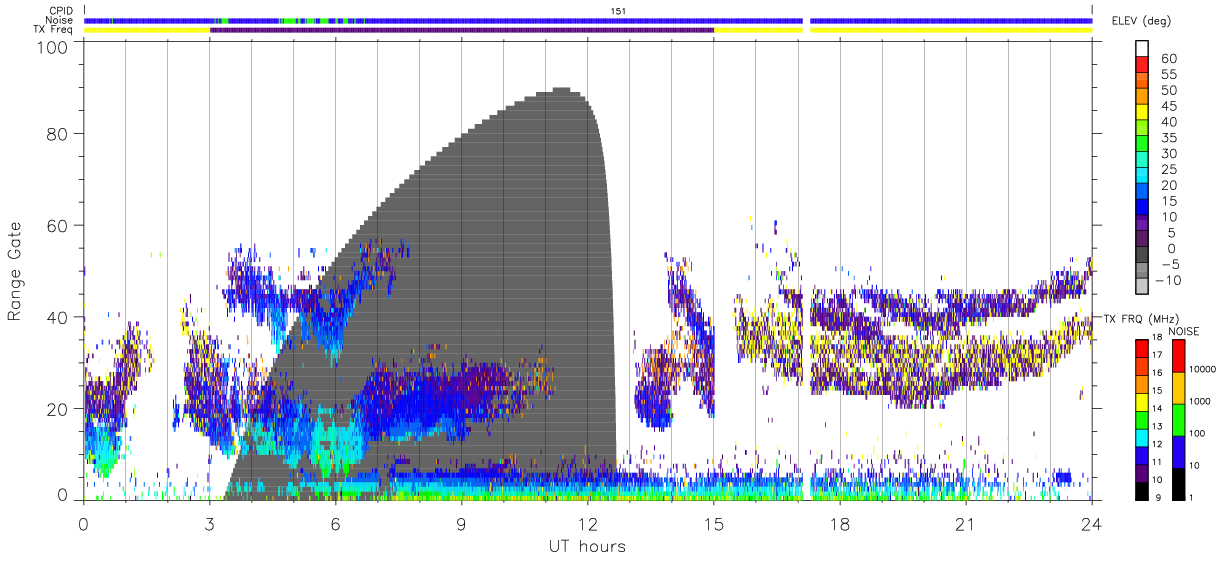Click the 80 label on Range Gate axis
Viewport: 1228px width, 567px height.
tap(57, 134)
